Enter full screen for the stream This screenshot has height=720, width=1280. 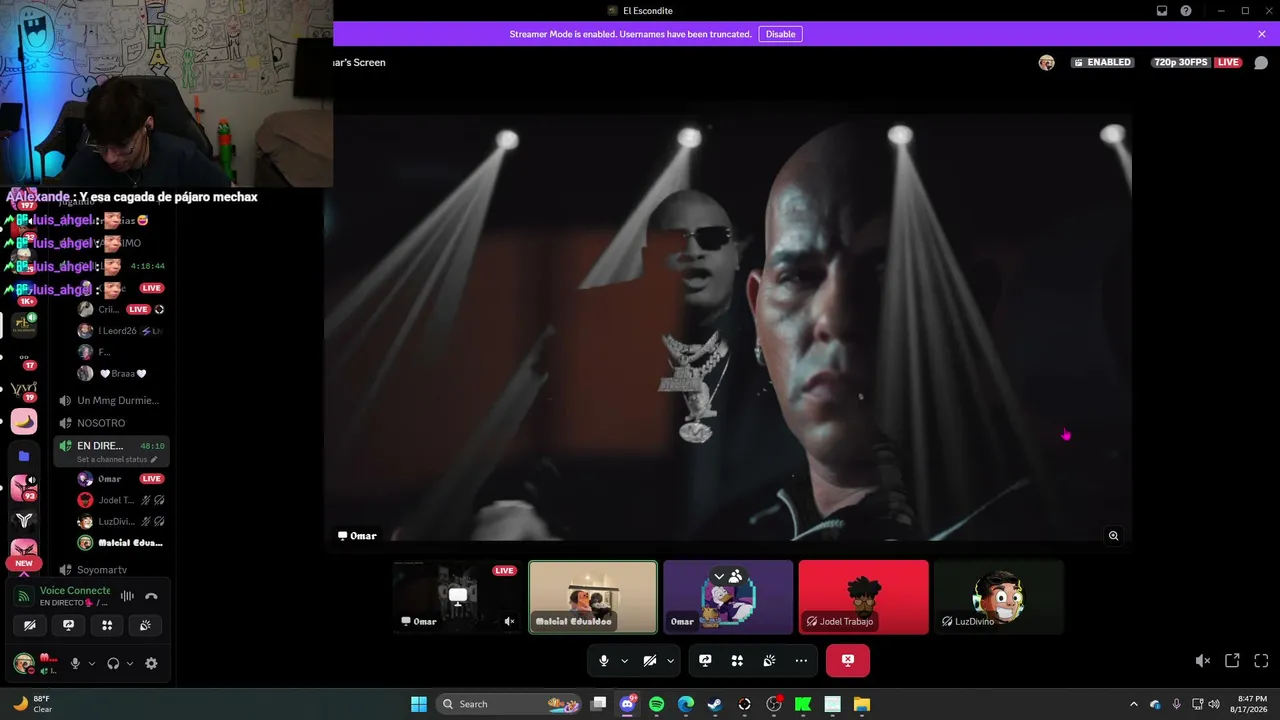(x=1261, y=661)
